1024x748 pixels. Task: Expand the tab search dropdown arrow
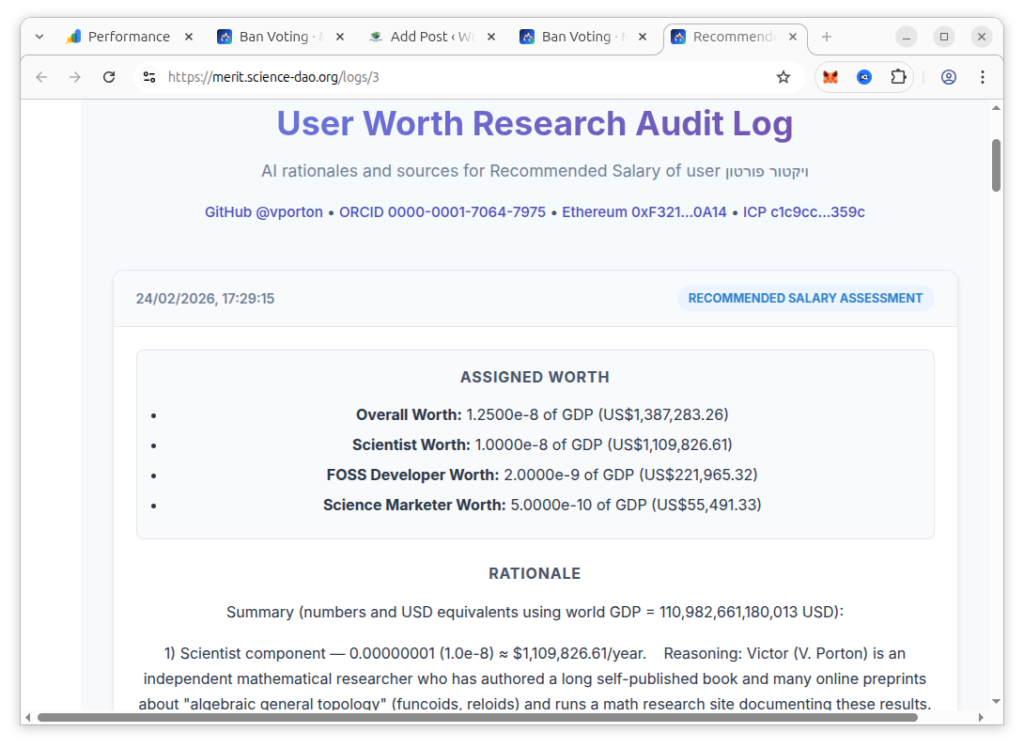(39, 37)
